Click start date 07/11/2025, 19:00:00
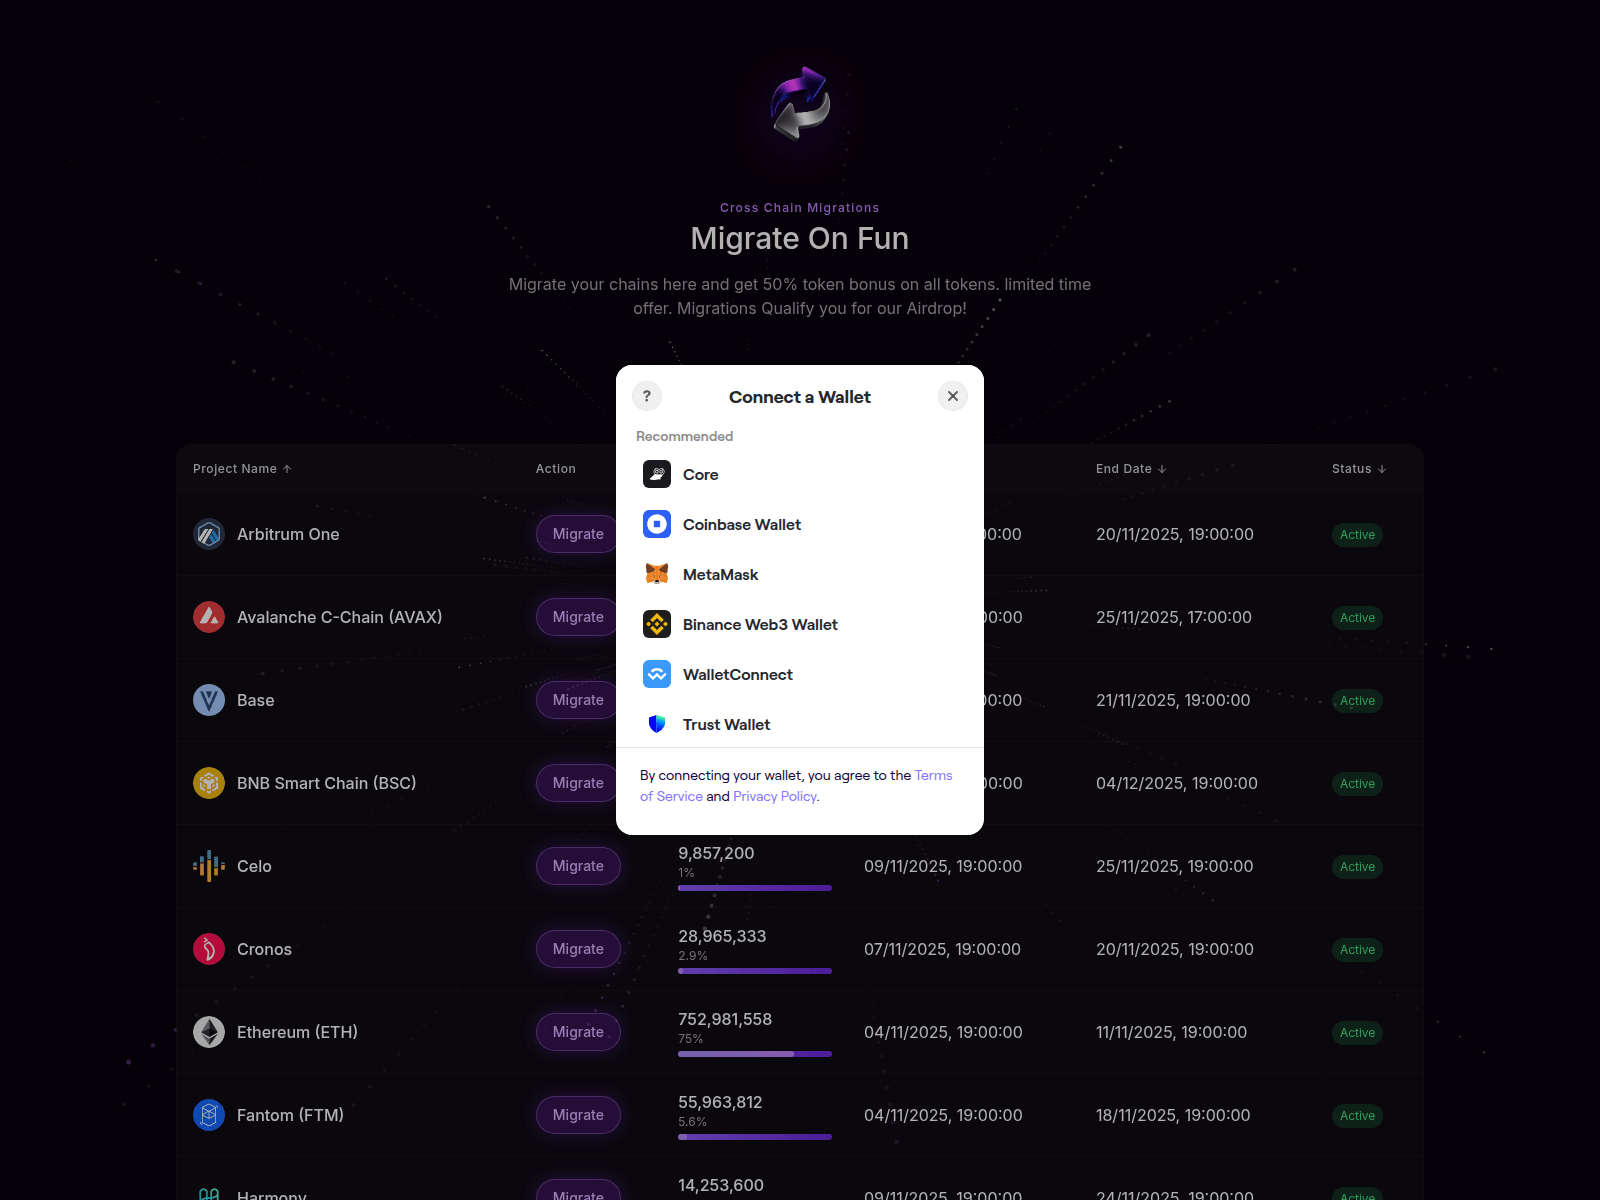Viewport: 1600px width, 1200px height. (x=942, y=949)
